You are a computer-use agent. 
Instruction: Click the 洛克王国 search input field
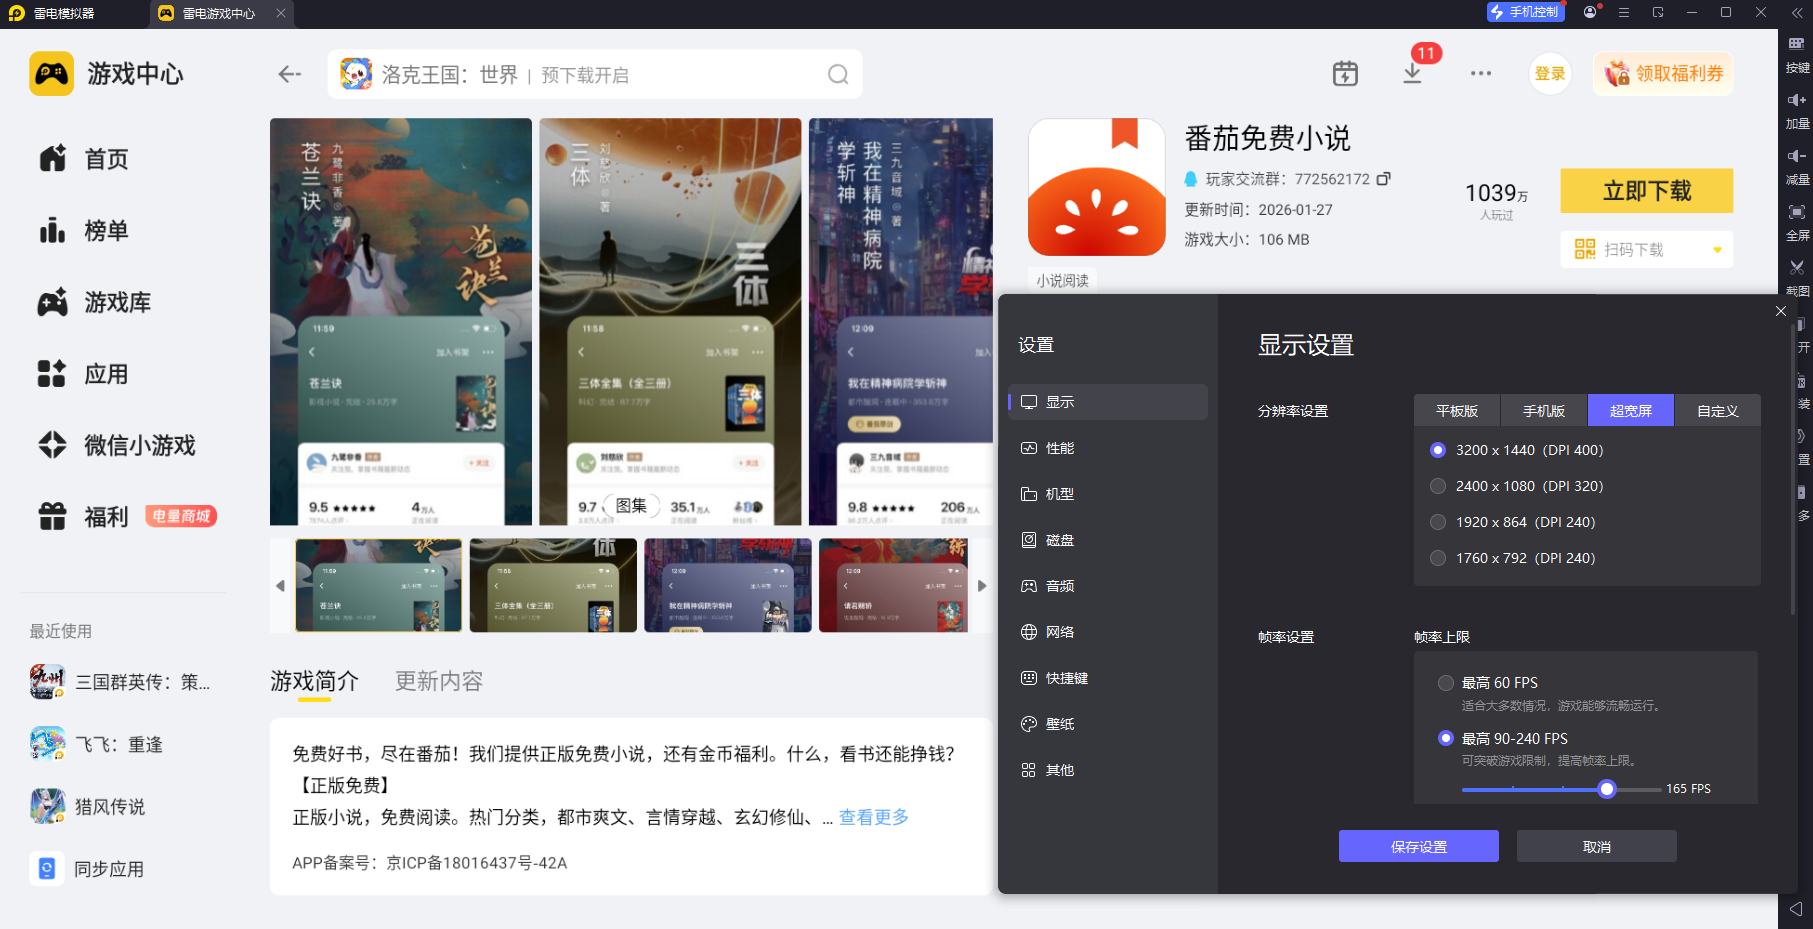[x=590, y=75]
